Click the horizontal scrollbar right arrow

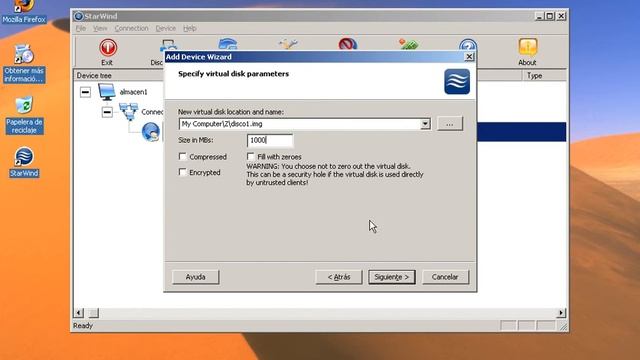(x=561, y=313)
